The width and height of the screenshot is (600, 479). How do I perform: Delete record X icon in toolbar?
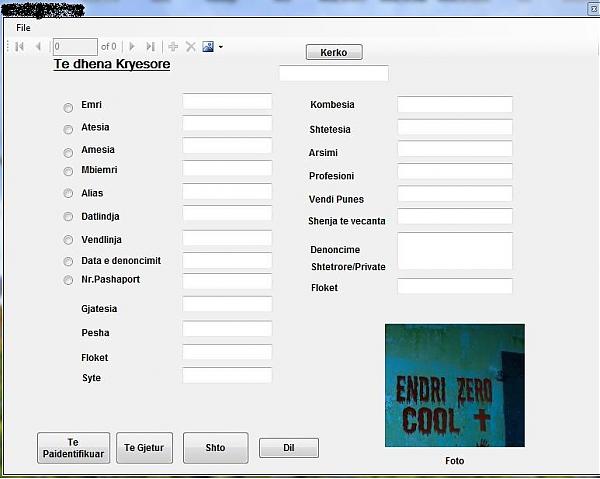(191, 47)
